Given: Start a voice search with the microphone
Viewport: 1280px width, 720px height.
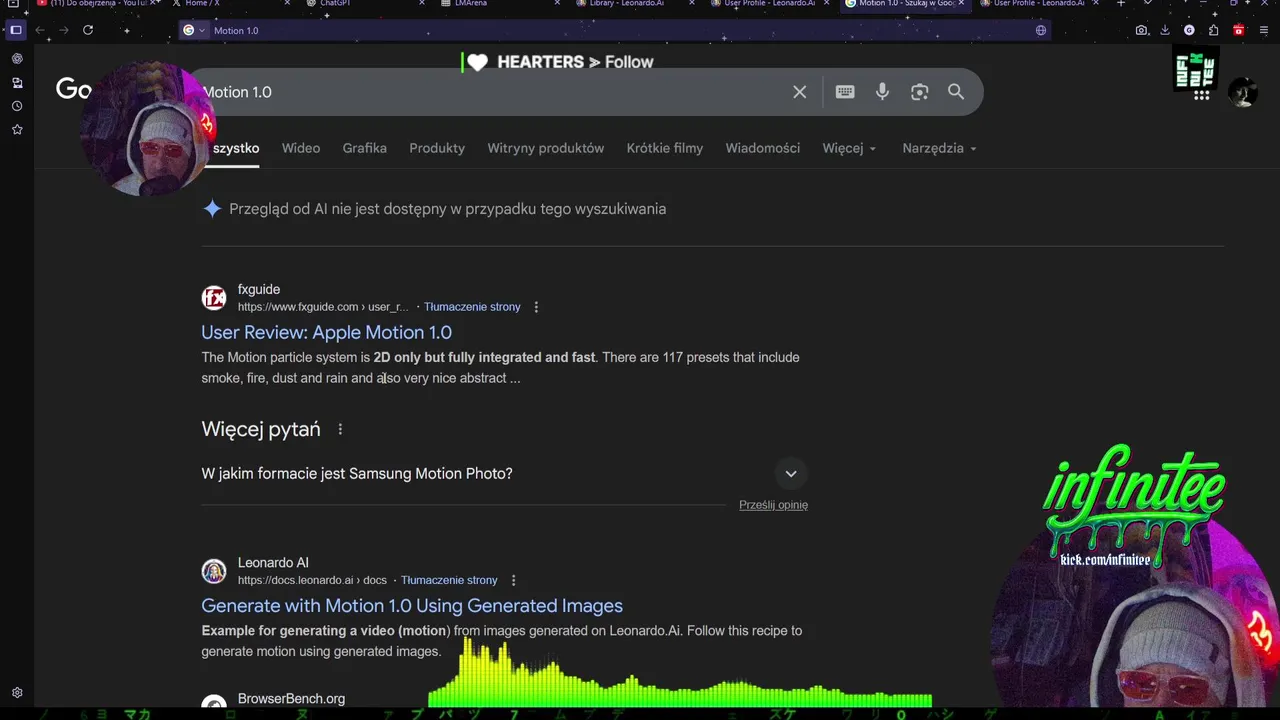Looking at the screenshot, I should 882,92.
